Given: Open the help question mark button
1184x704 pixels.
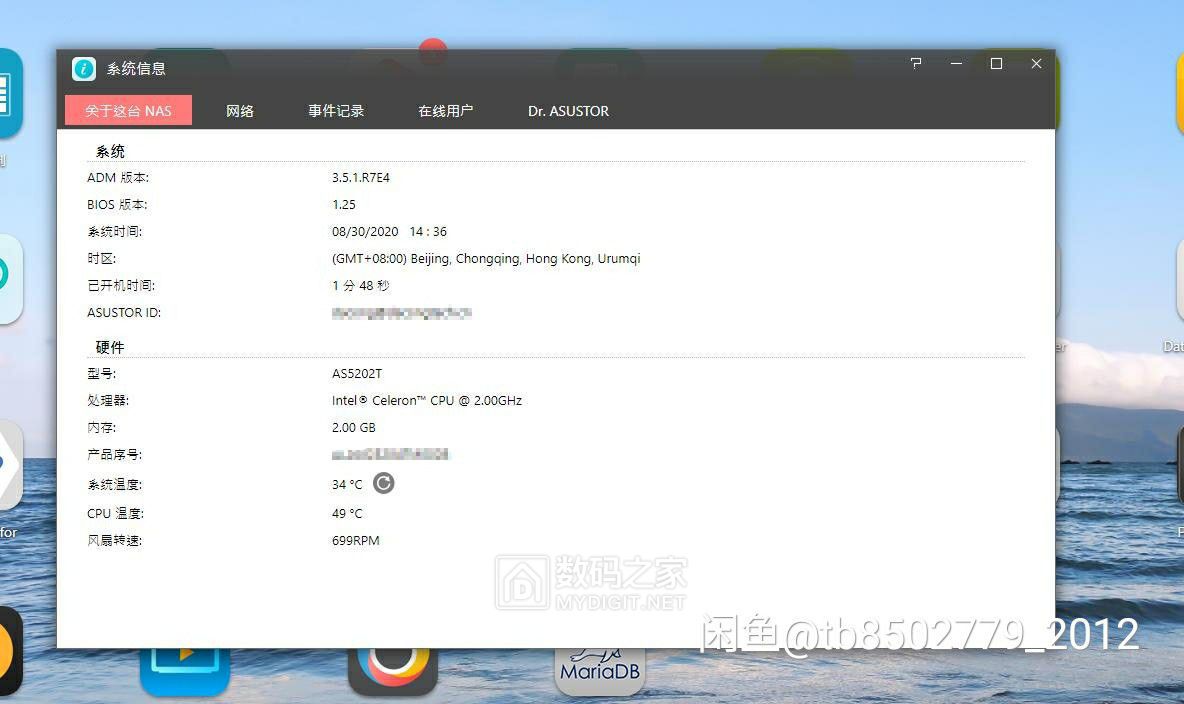Looking at the screenshot, I should [916, 63].
